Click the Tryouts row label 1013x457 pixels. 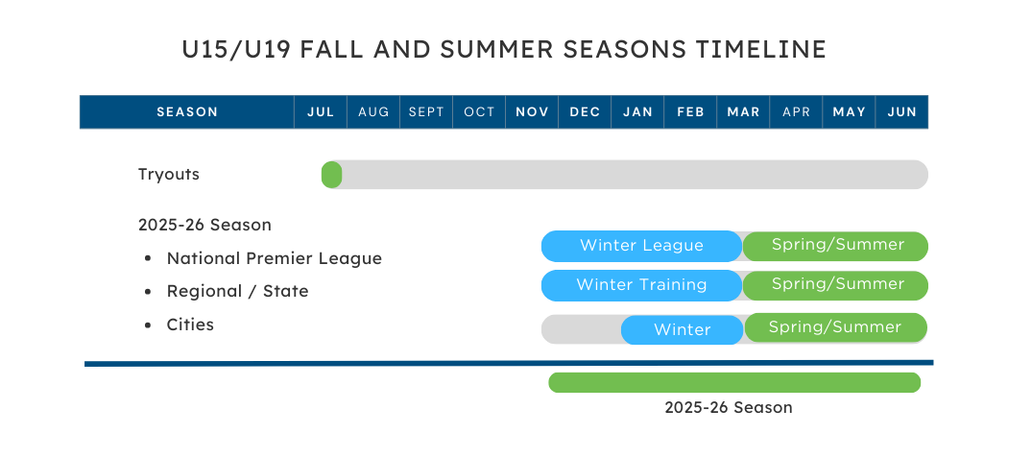point(169,175)
